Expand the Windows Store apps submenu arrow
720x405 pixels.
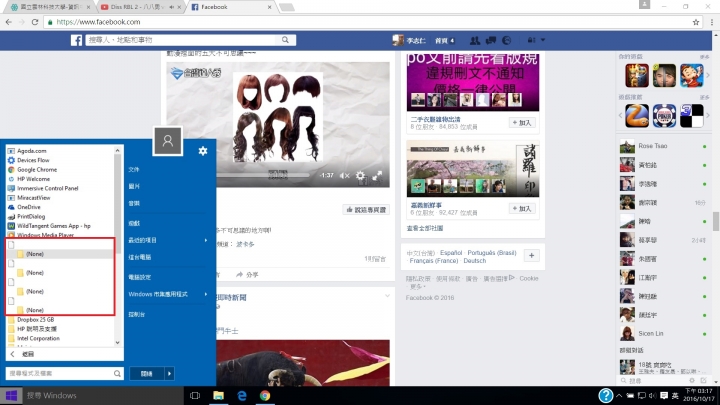(206, 294)
